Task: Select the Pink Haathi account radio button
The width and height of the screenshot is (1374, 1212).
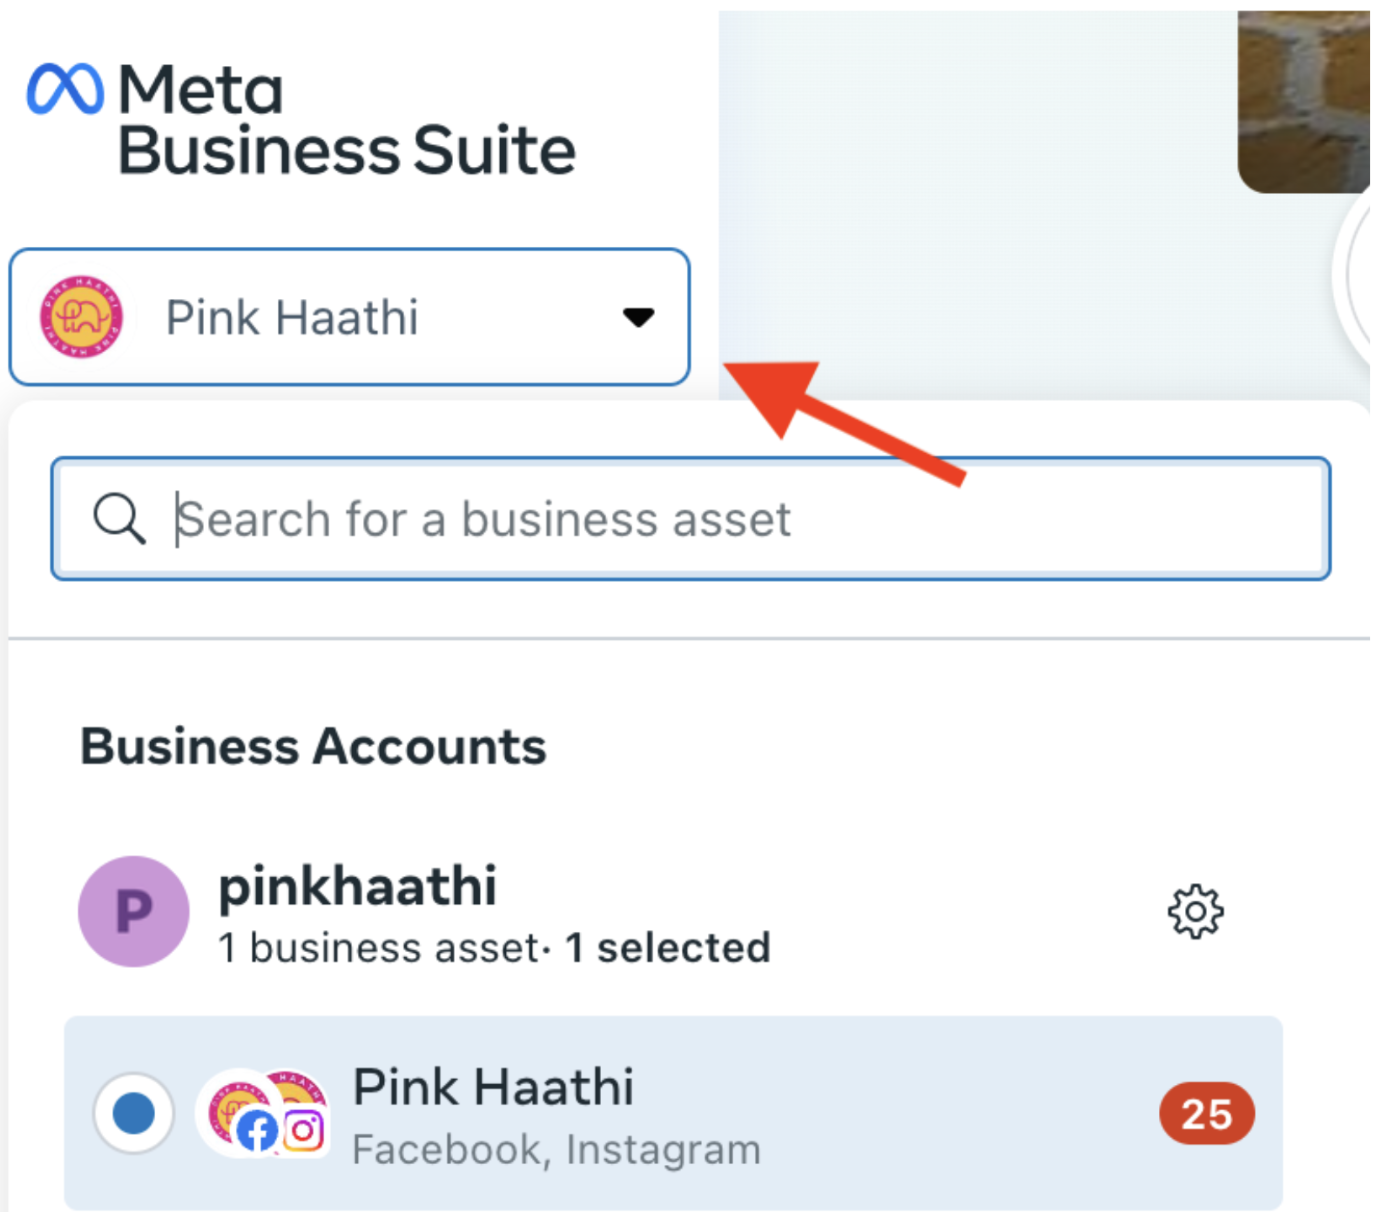Action: (x=133, y=1113)
